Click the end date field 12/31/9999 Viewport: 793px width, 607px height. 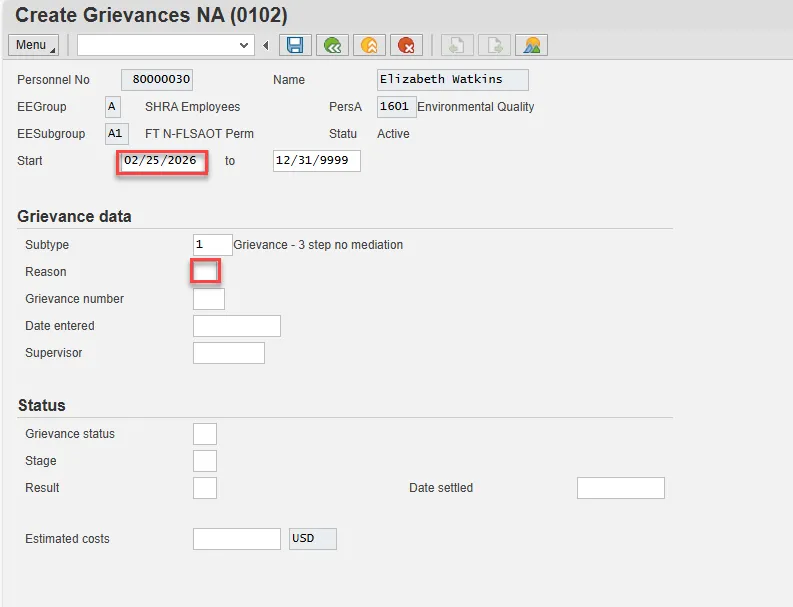click(316, 161)
